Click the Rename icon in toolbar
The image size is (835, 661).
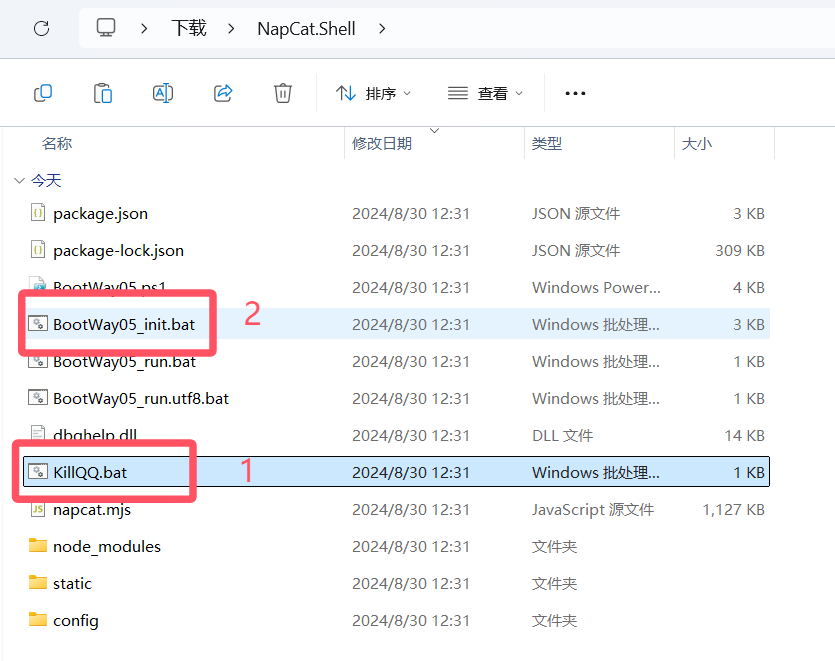tap(163, 93)
